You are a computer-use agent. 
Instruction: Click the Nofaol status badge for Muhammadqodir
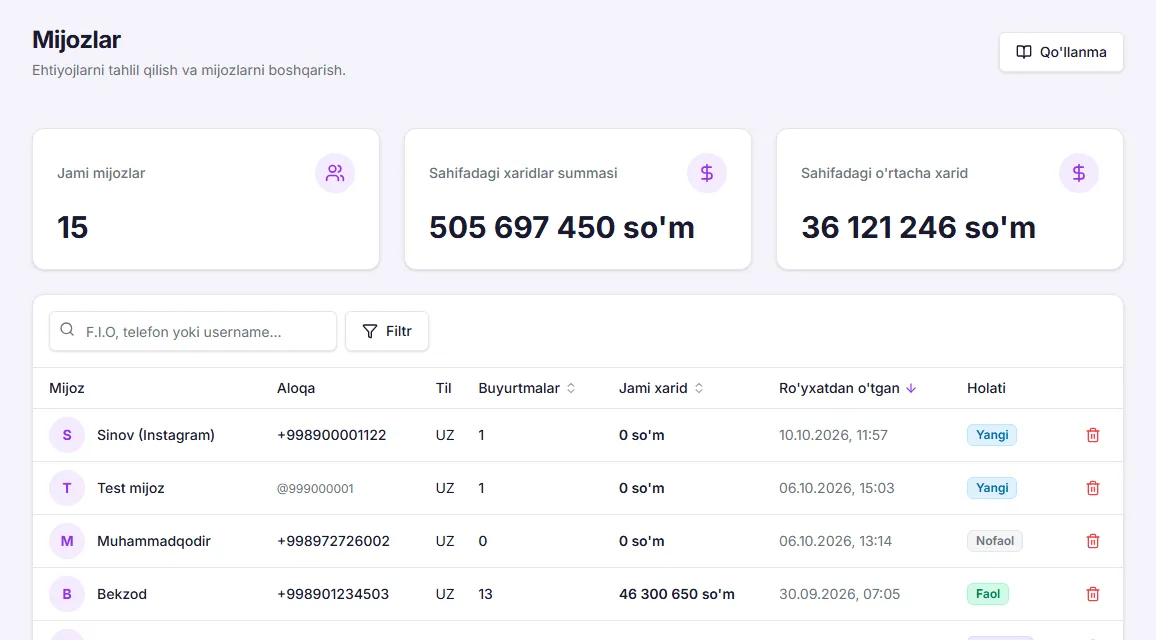tap(995, 541)
